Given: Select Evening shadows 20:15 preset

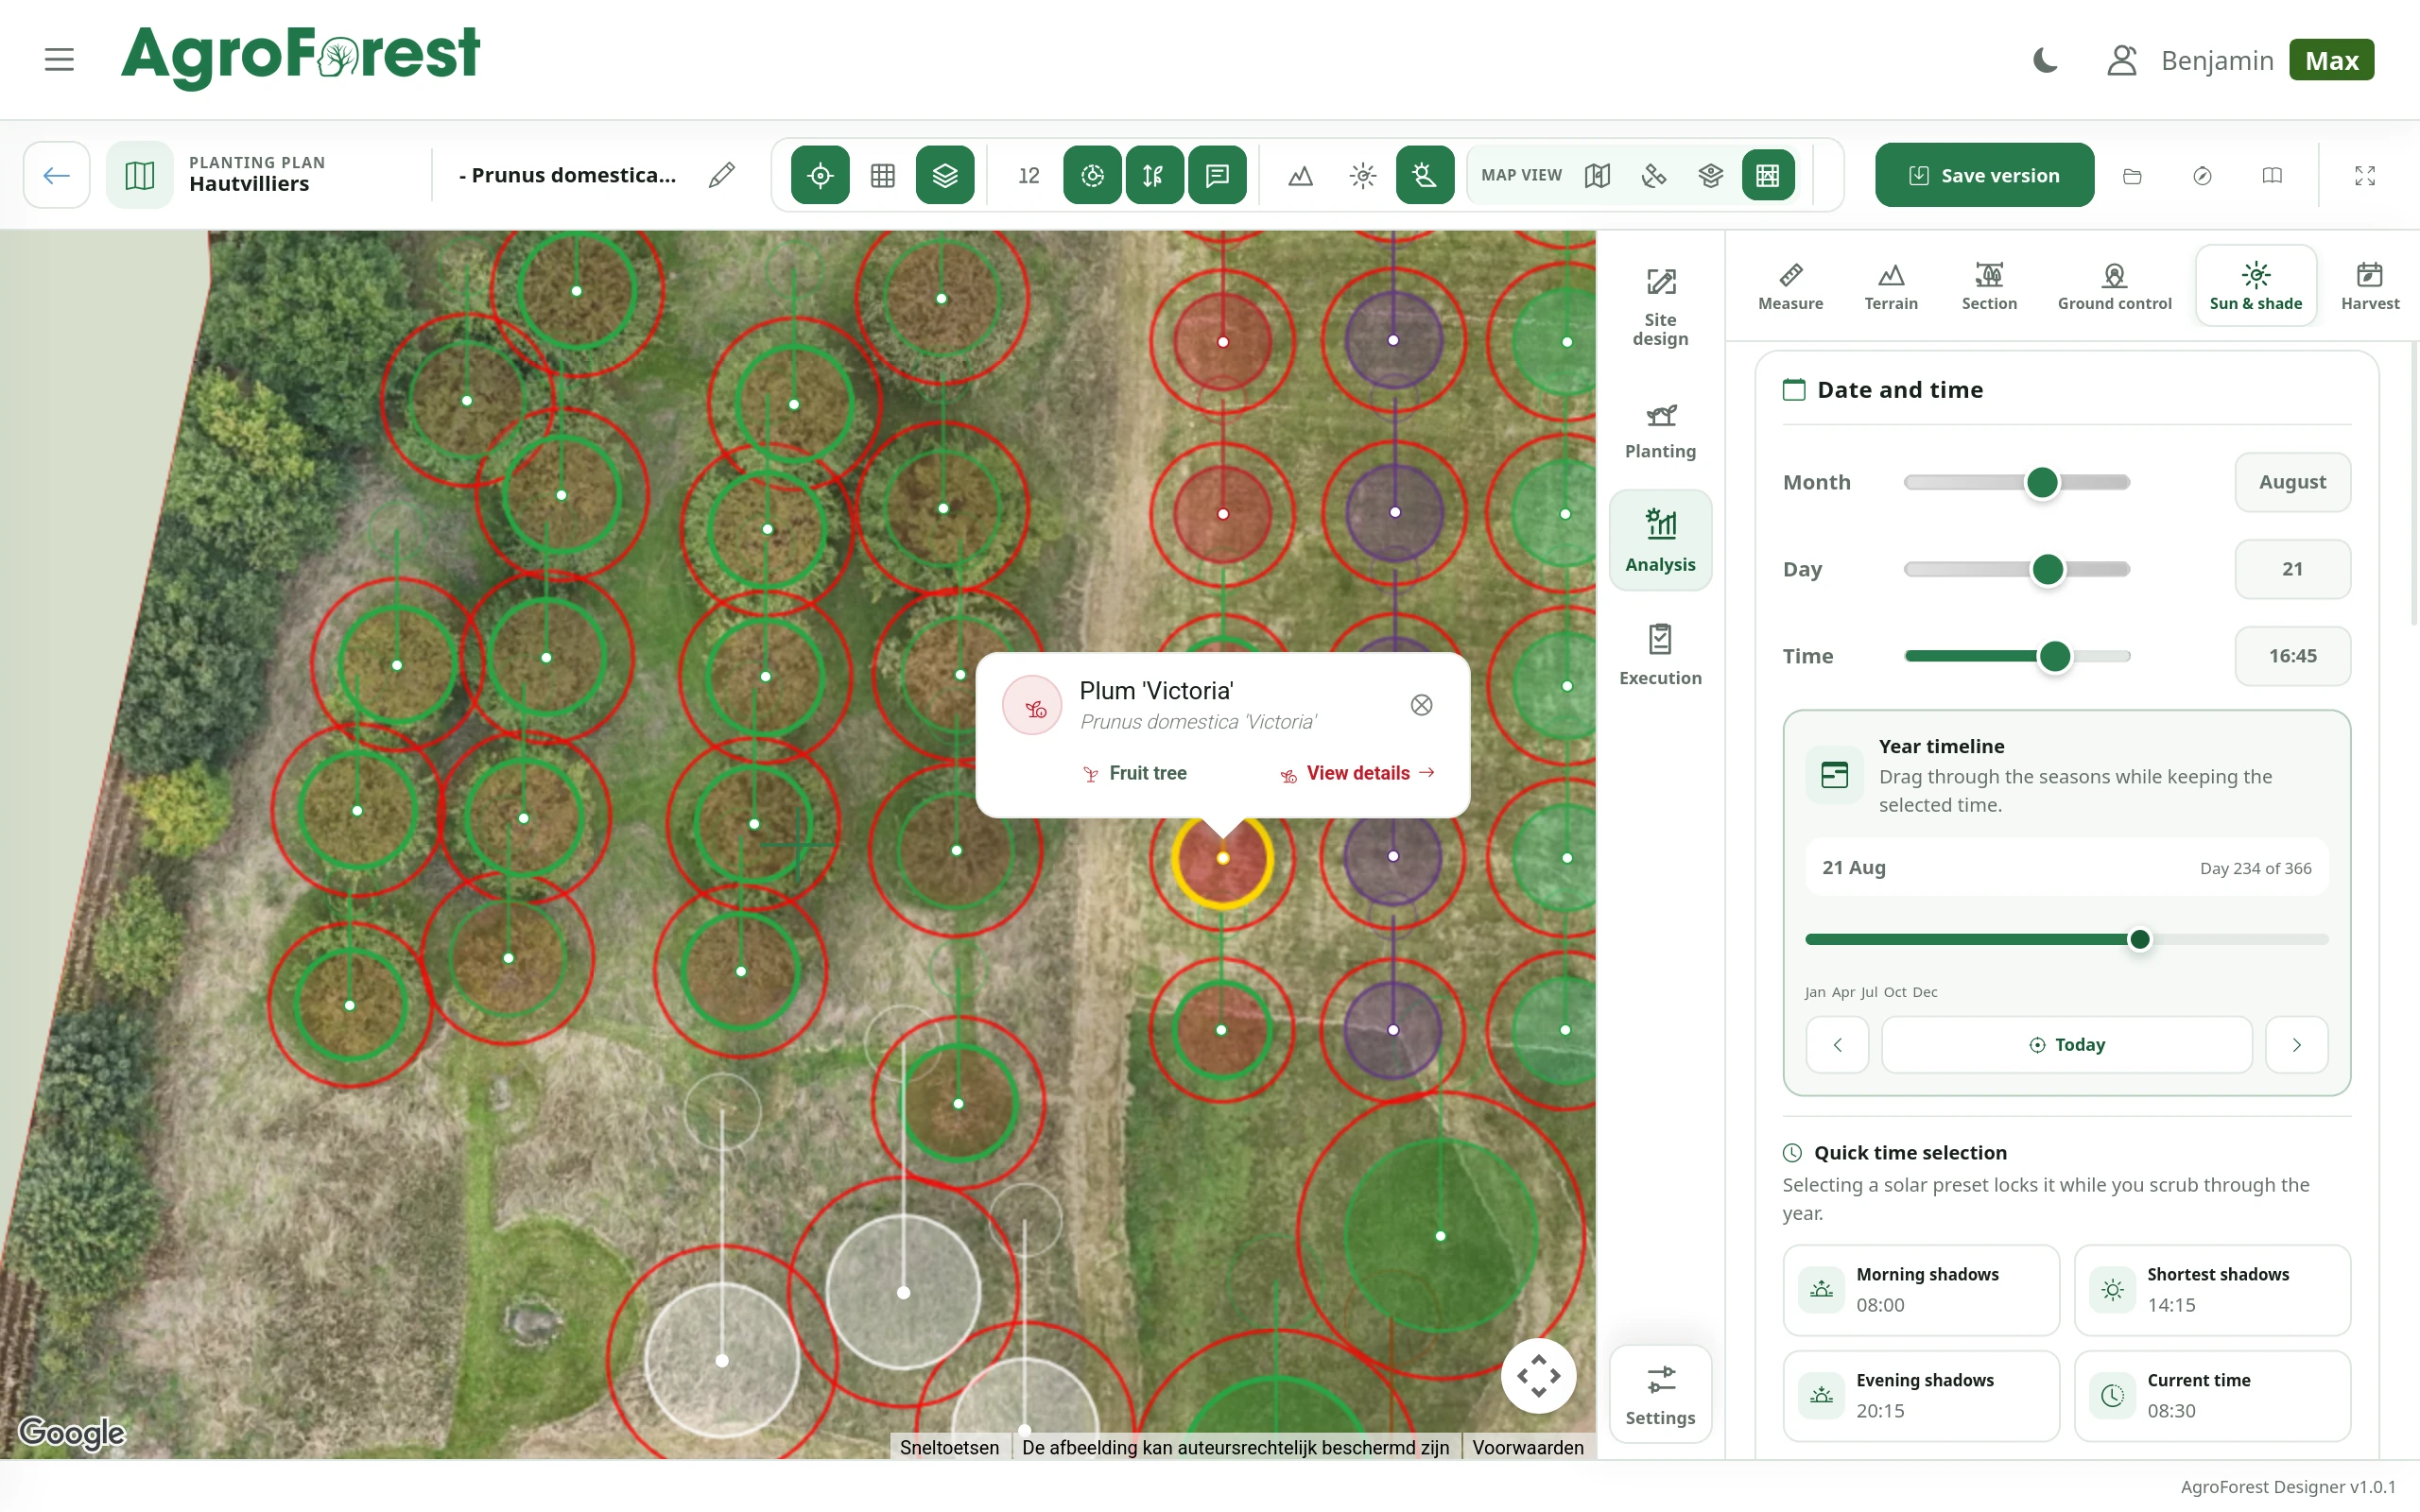Looking at the screenshot, I should 1921,1396.
